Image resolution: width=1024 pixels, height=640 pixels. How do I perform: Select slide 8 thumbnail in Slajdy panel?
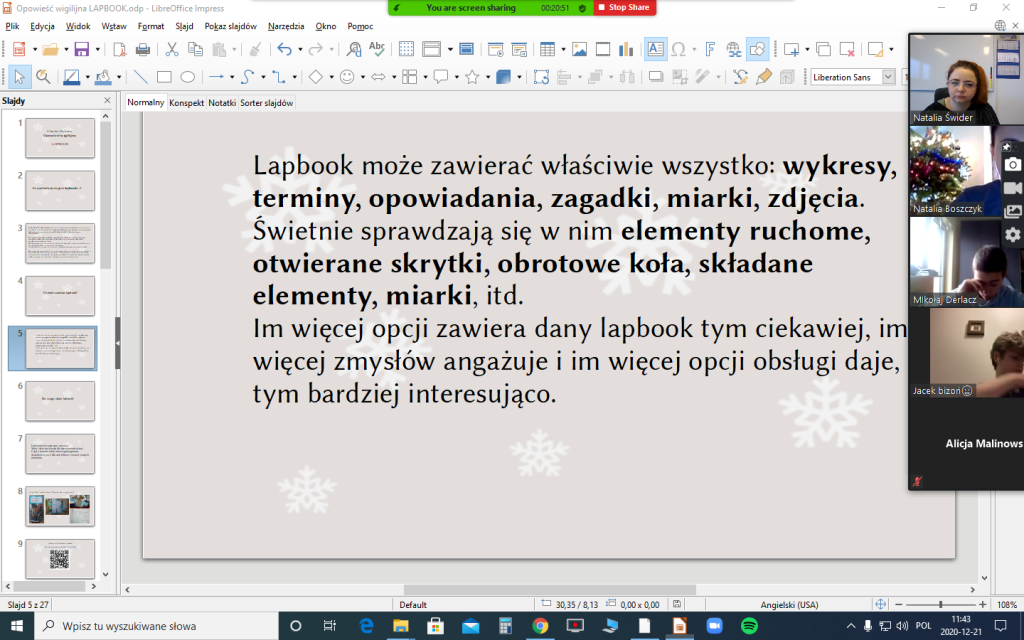tap(60, 505)
